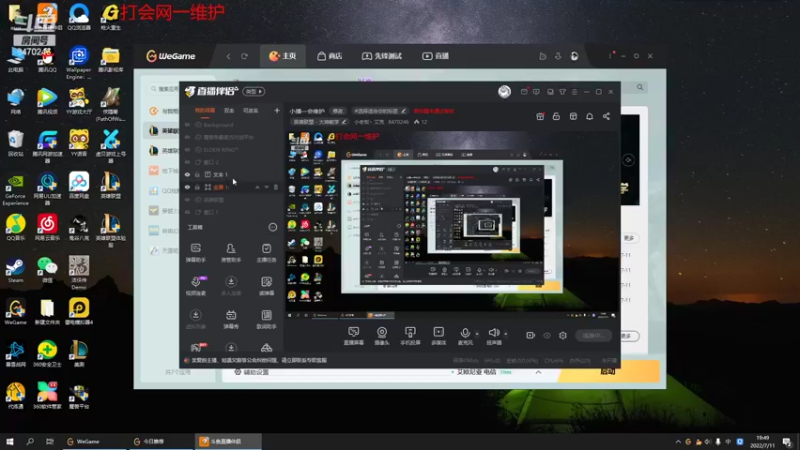
Task: Move the 全屏 1 layer up
Action: point(257,187)
